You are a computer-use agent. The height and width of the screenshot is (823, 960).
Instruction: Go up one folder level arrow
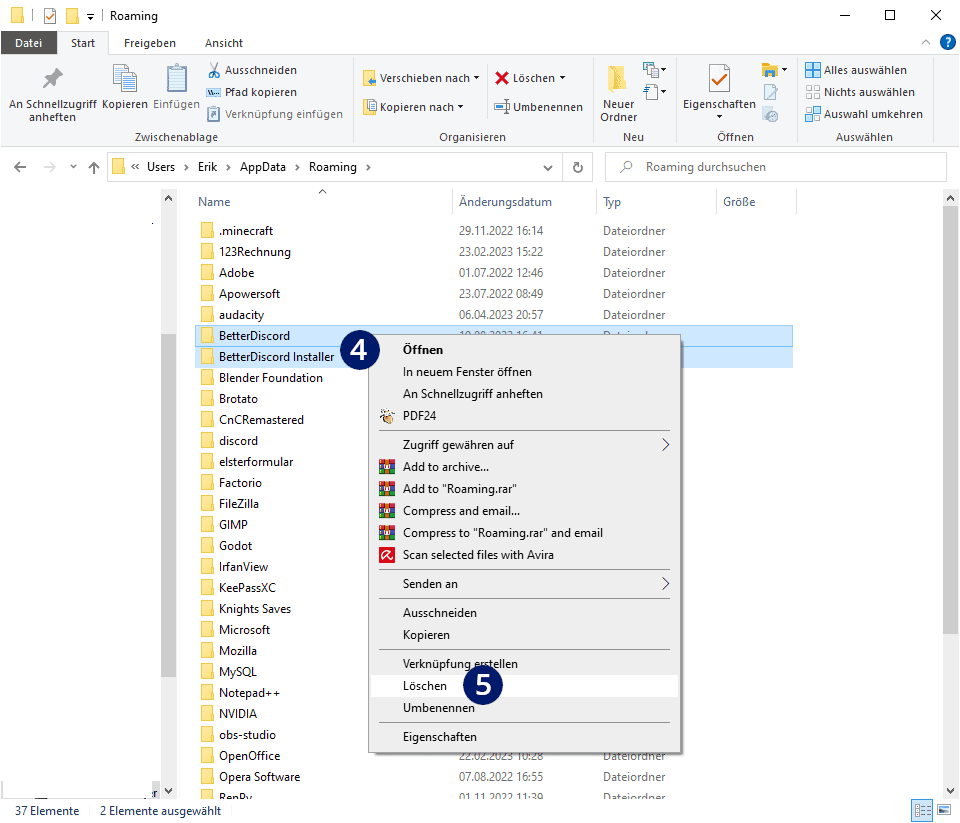click(x=94, y=167)
